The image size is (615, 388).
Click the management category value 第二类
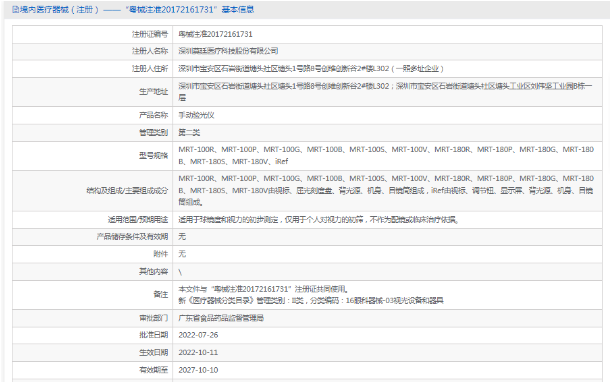tap(189, 133)
